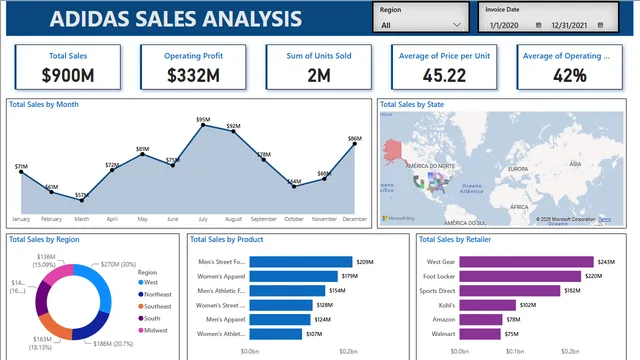640x360 pixels.
Task: Click the Microsoft Bing logo on map
Action: 398,218
